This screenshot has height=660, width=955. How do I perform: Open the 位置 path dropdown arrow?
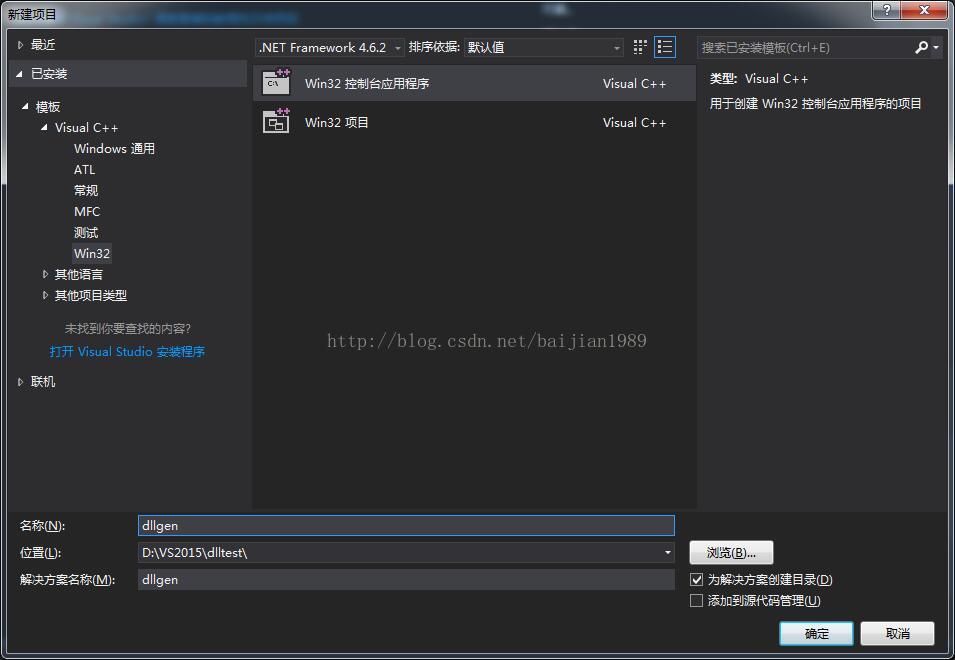[x=668, y=553]
